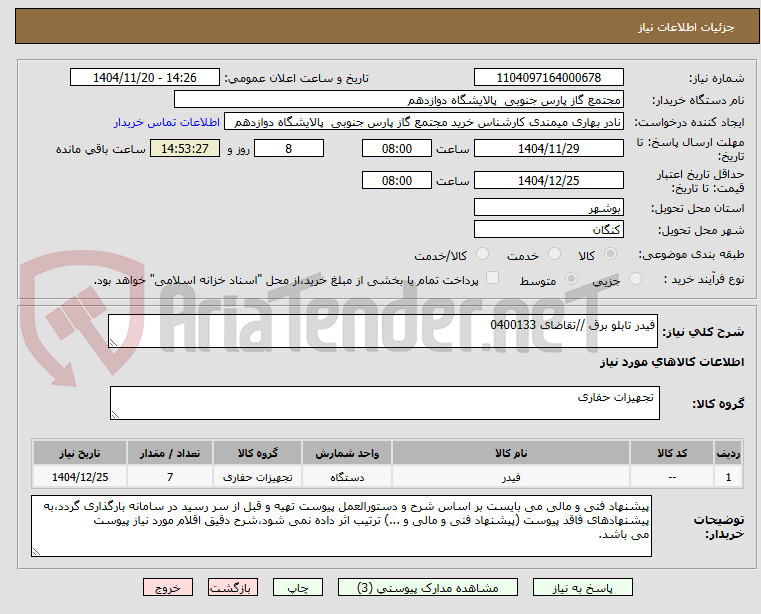Viewport: 761px width, 614px height.
Task: Click the city field کنگان
Action: point(548,230)
